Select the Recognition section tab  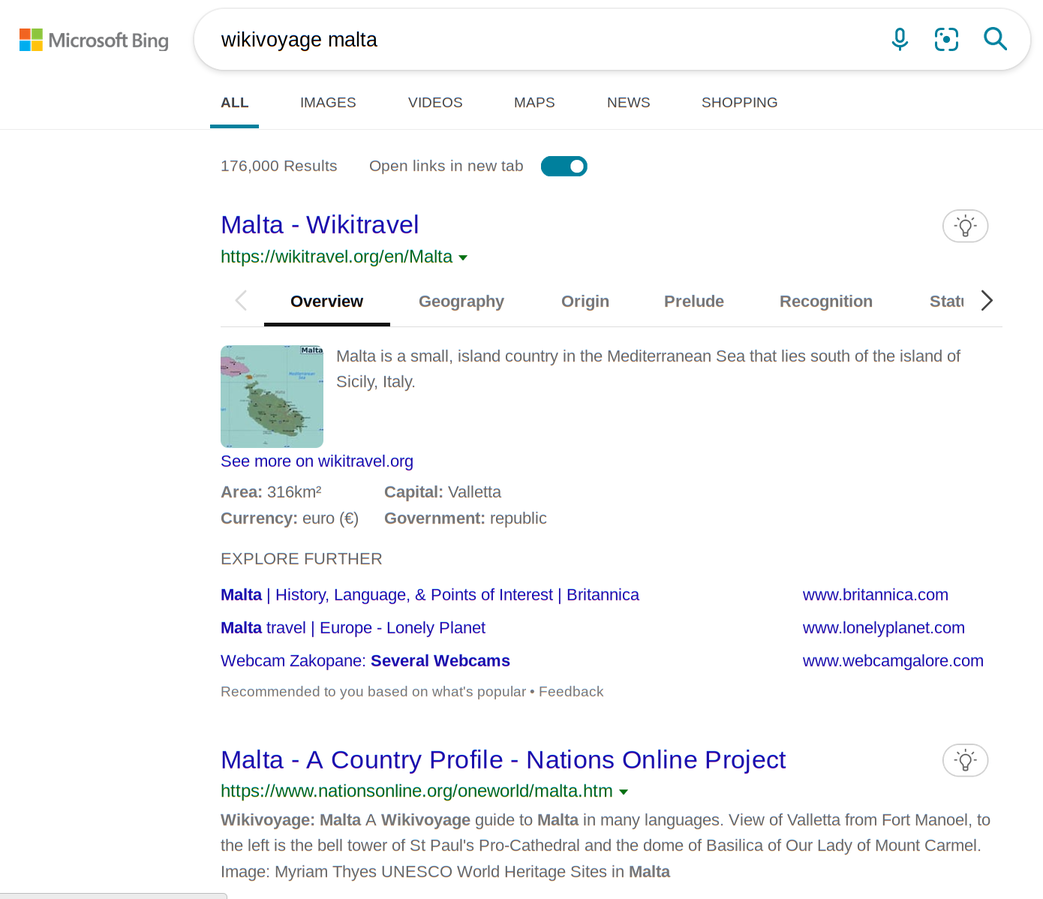click(x=825, y=302)
